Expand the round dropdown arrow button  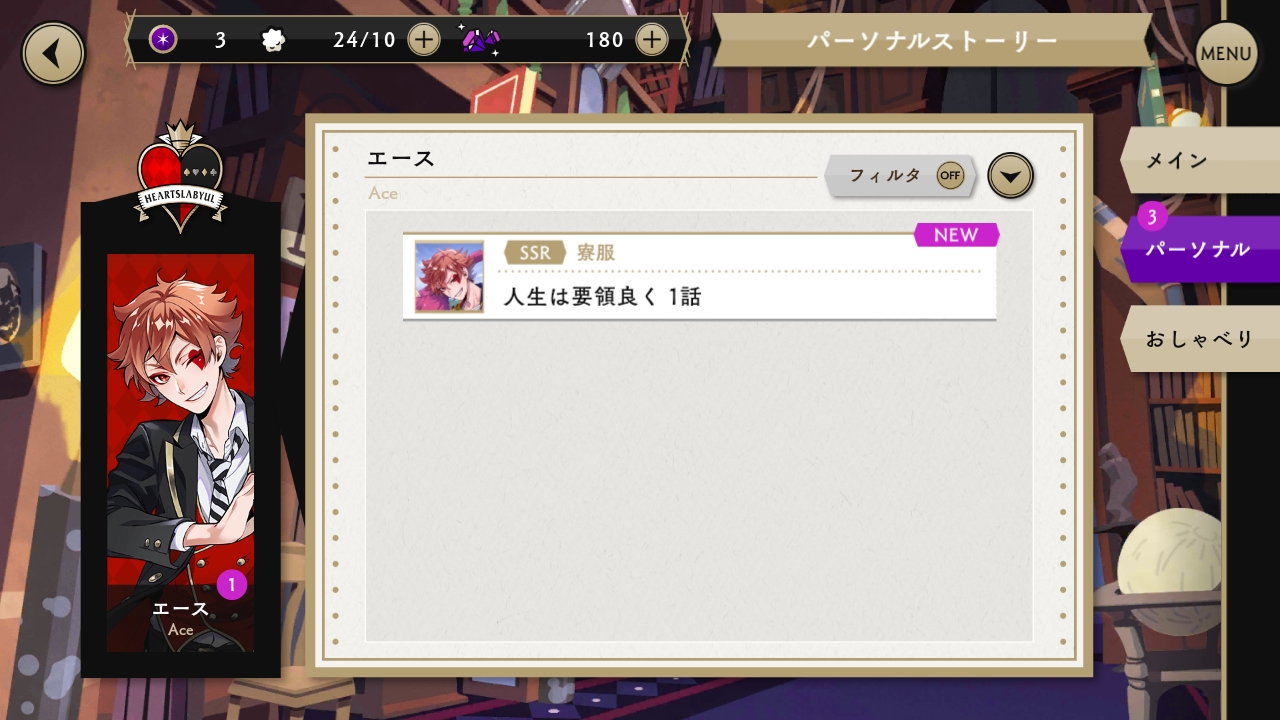[x=1010, y=177]
